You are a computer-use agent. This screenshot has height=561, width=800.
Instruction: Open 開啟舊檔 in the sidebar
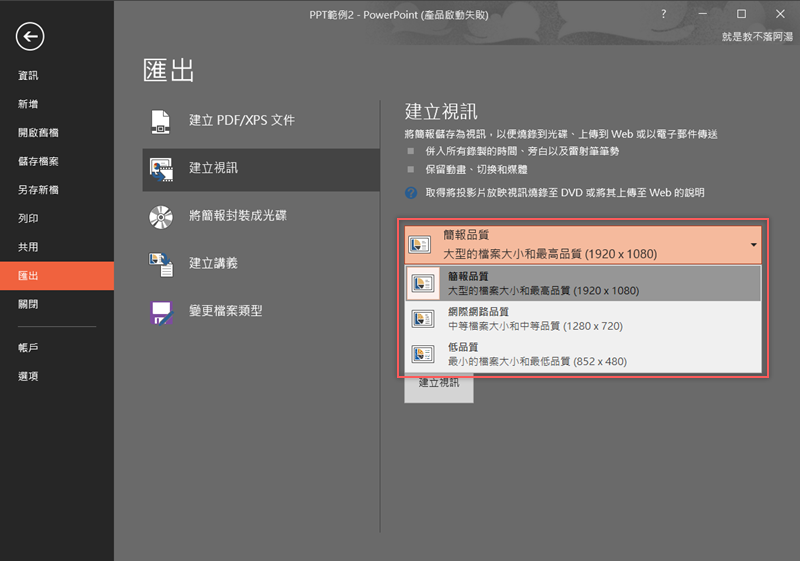pyautogui.click(x=57, y=133)
